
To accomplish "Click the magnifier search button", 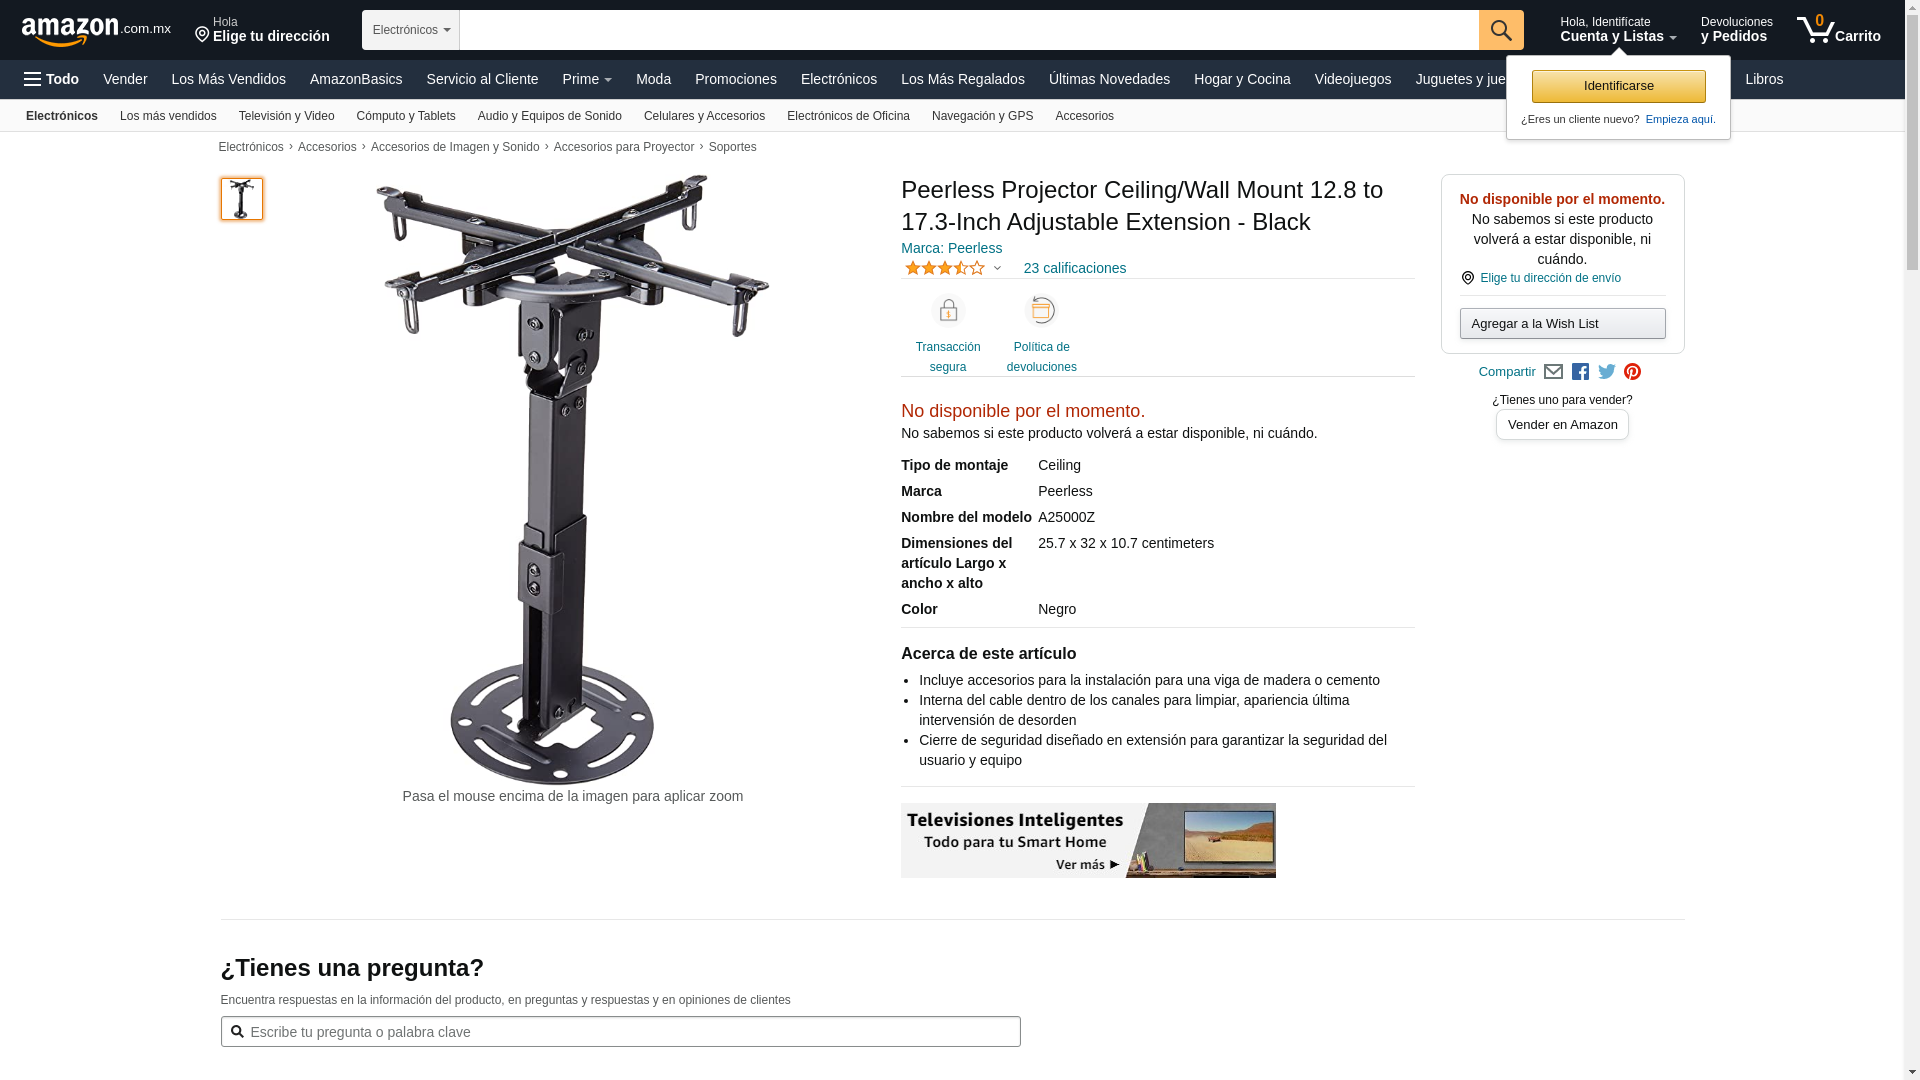I will point(1501,30).
